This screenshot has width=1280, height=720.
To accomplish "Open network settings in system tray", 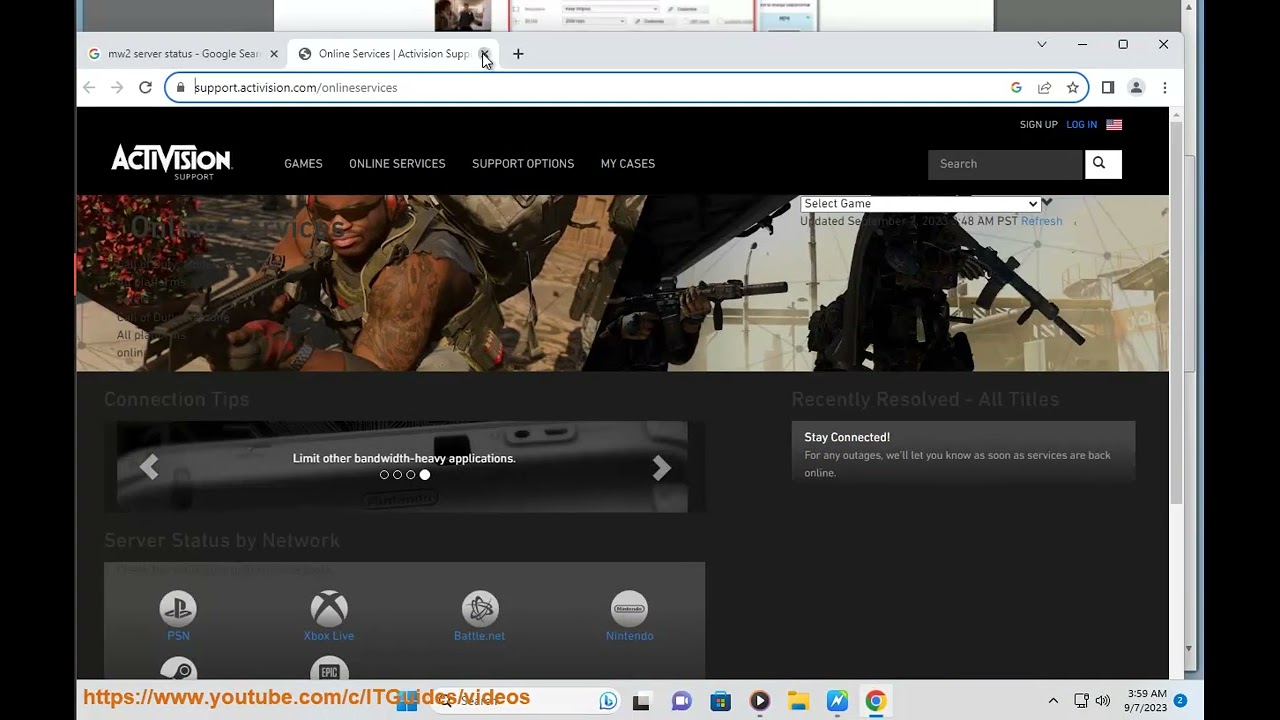I will point(1081,701).
